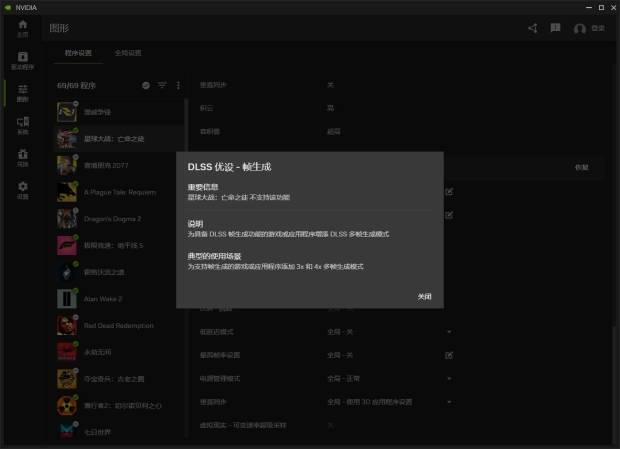Viewport: 620px width, 449px height.
Task: Click the settings panel scrollbar on right
Action: (614, 383)
